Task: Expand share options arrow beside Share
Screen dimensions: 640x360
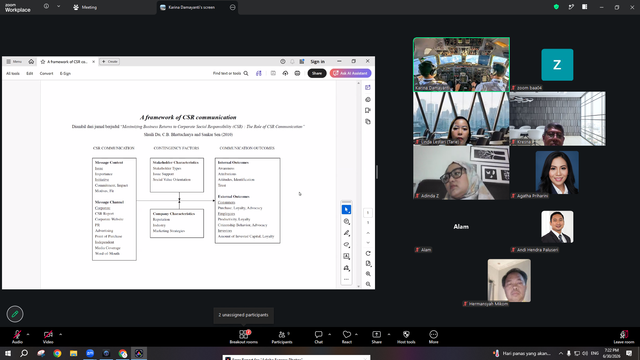Action: 389,334
